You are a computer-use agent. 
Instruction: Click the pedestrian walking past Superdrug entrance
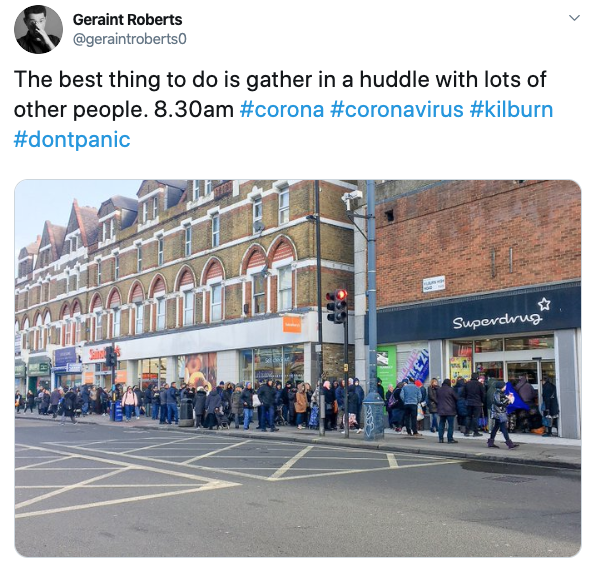pos(500,414)
